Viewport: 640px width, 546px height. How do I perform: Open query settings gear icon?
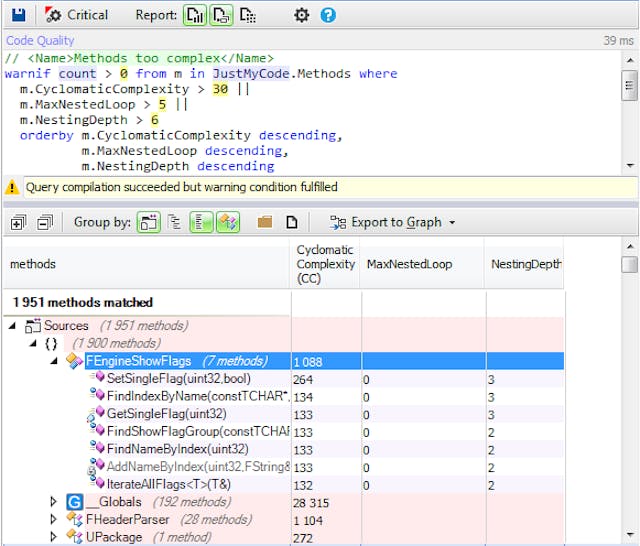(301, 15)
